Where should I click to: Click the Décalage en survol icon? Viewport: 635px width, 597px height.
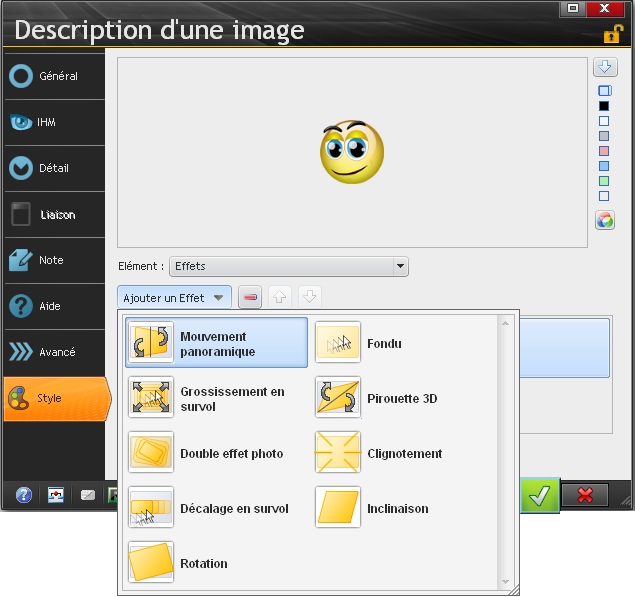click(151, 508)
